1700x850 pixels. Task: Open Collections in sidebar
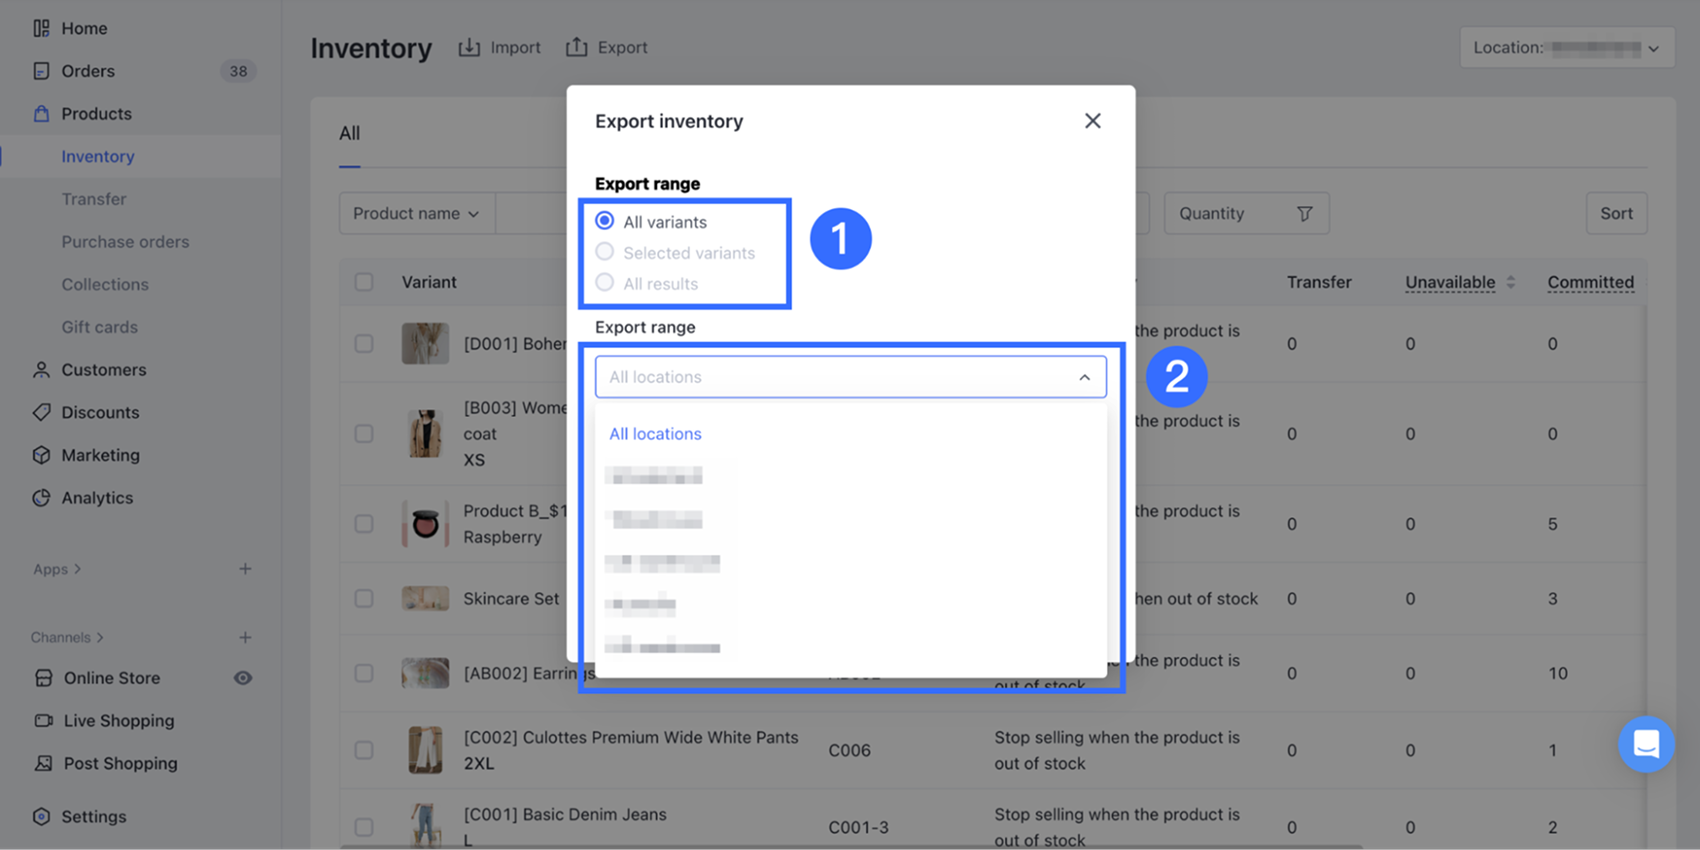[105, 284]
